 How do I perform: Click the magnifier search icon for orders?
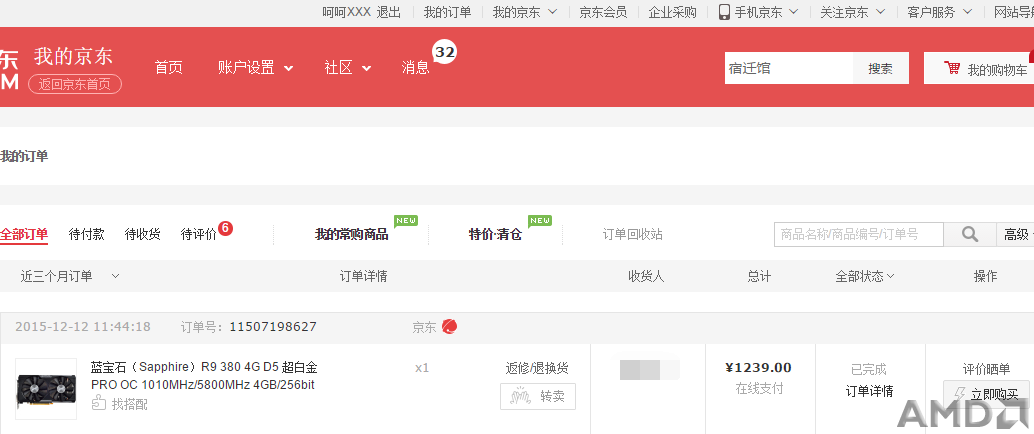click(969, 234)
